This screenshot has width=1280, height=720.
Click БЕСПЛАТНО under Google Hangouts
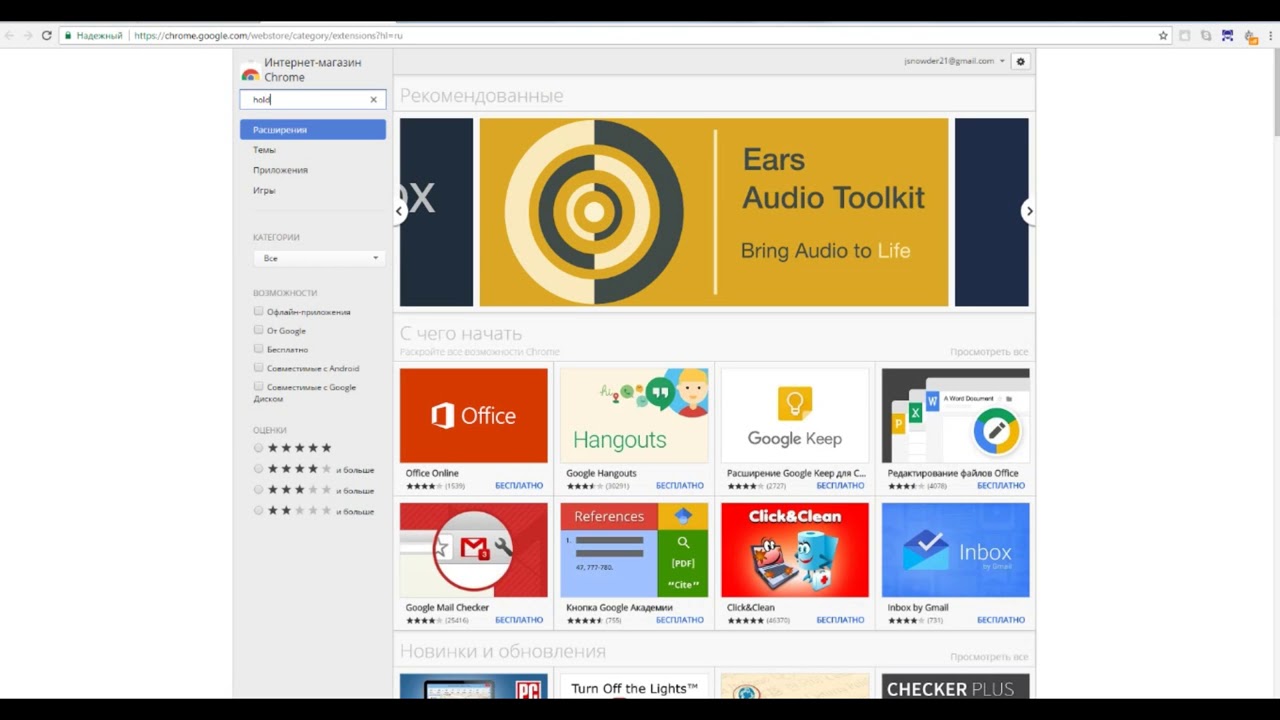[x=680, y=486]
